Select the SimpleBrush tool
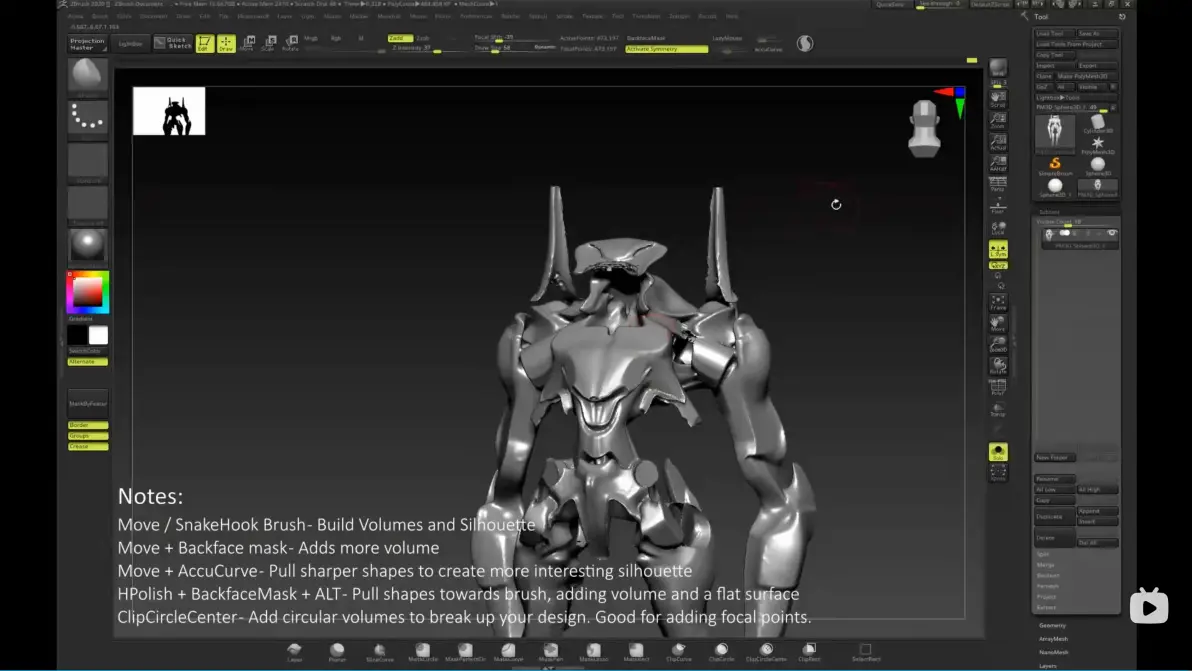The image size is (1192, 671). tap(1055, 166)
